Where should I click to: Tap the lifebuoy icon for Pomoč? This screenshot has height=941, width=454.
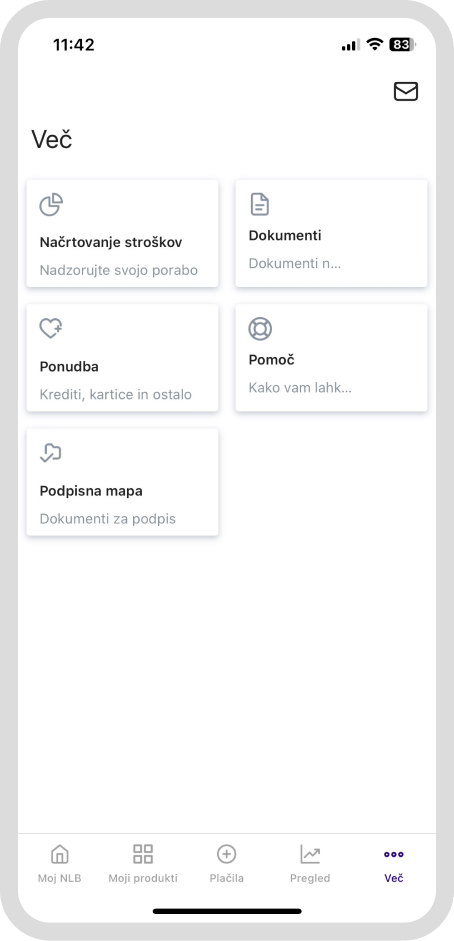tap(260, 329)
